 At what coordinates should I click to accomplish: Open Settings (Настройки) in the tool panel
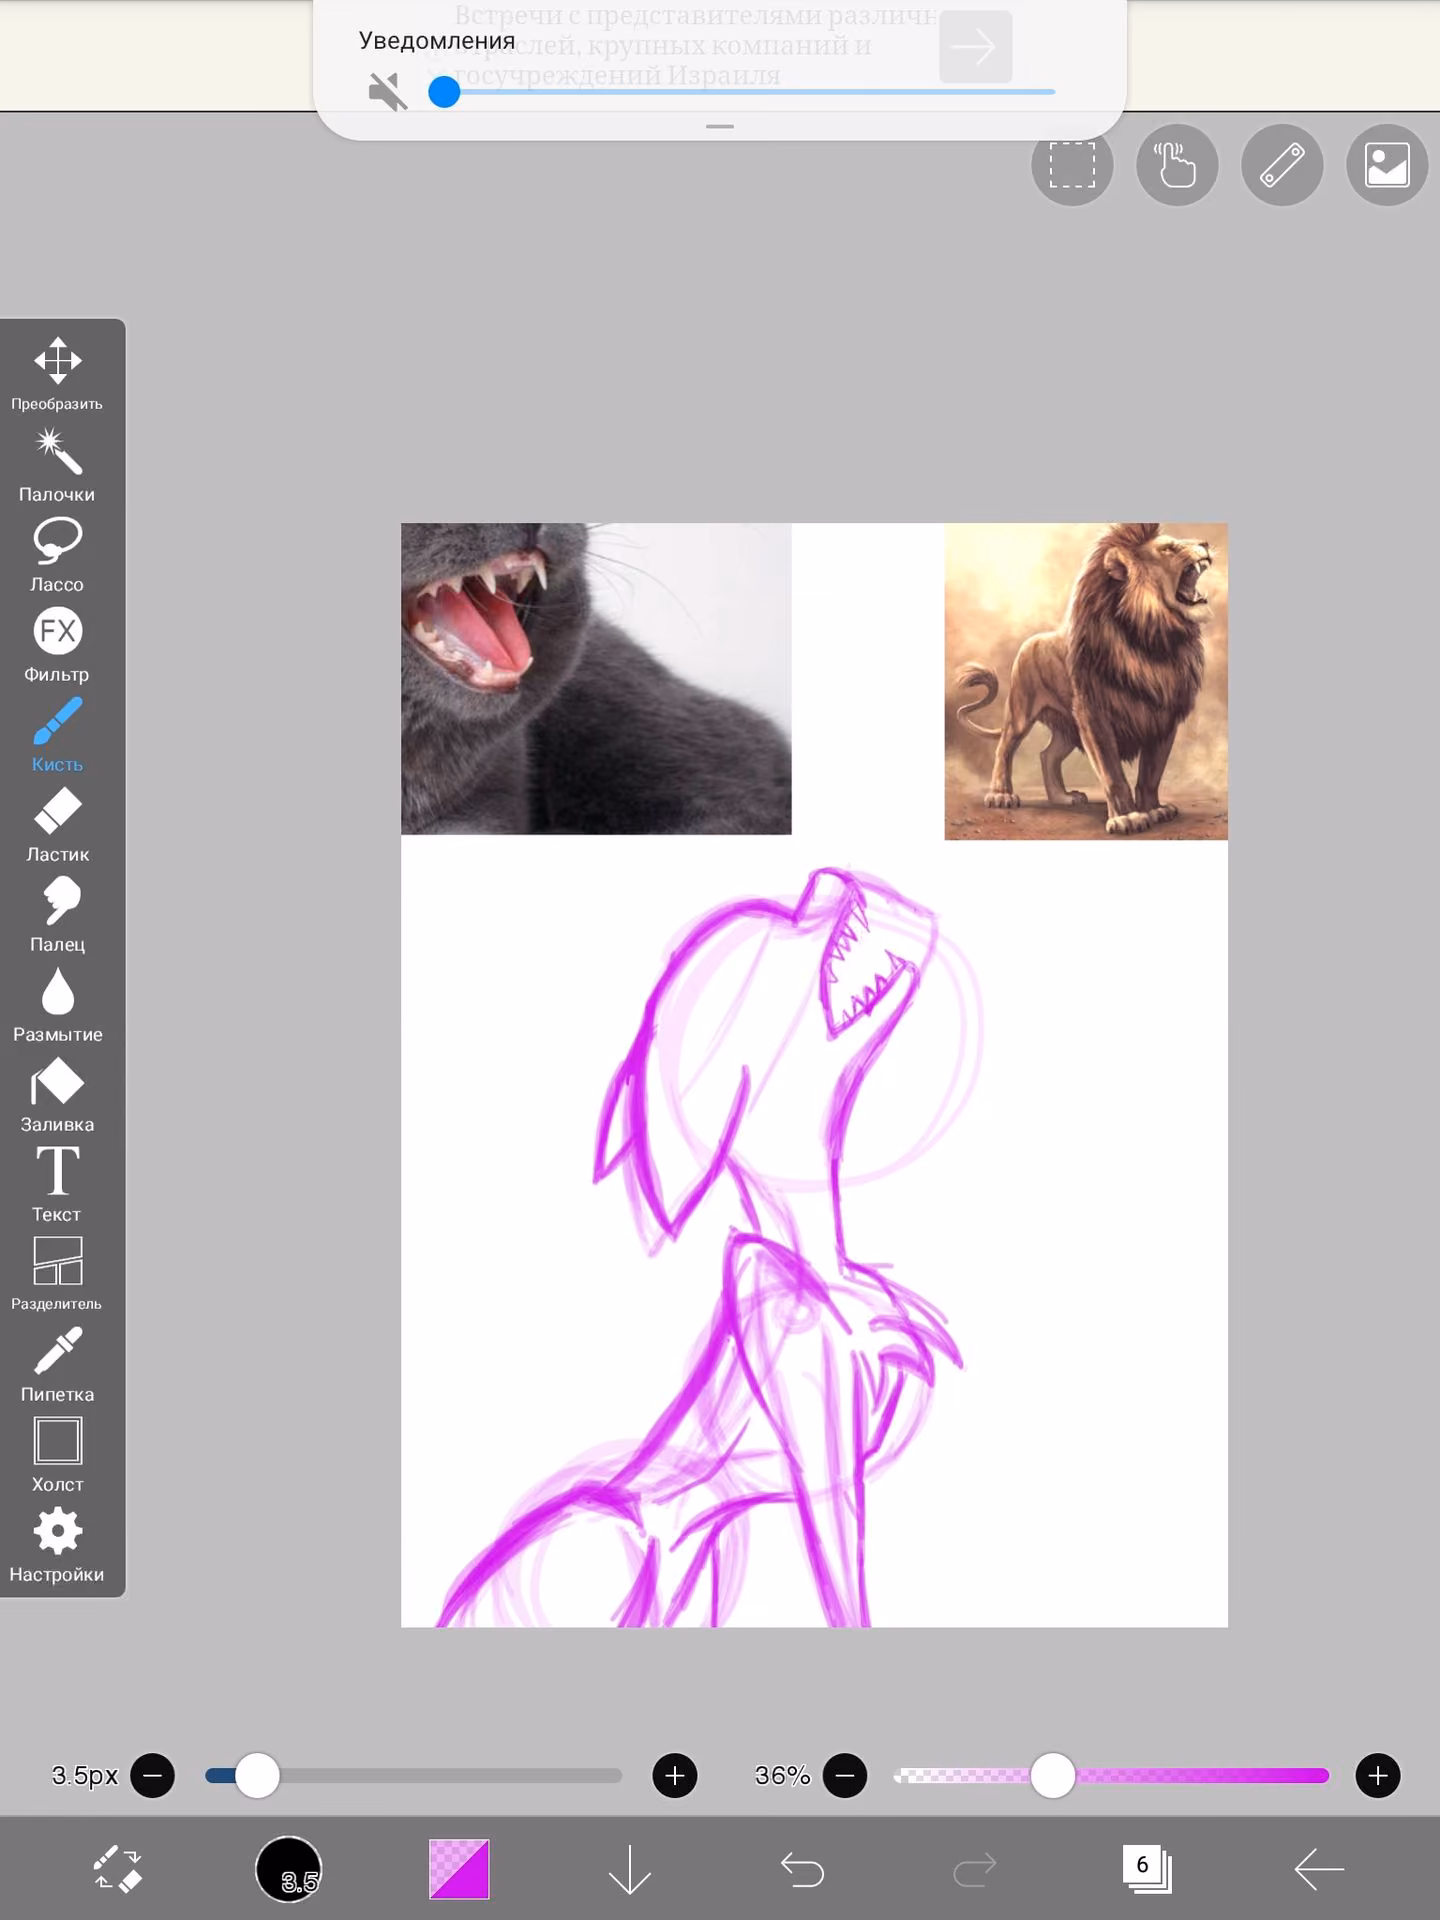coord(57,1545)
